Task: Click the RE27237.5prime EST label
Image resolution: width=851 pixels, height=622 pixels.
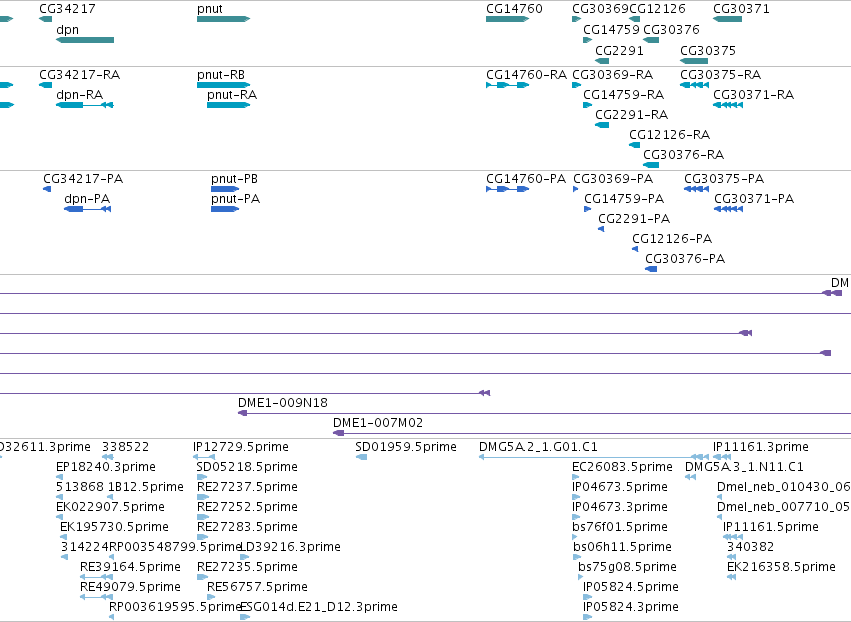Action: 247,487
